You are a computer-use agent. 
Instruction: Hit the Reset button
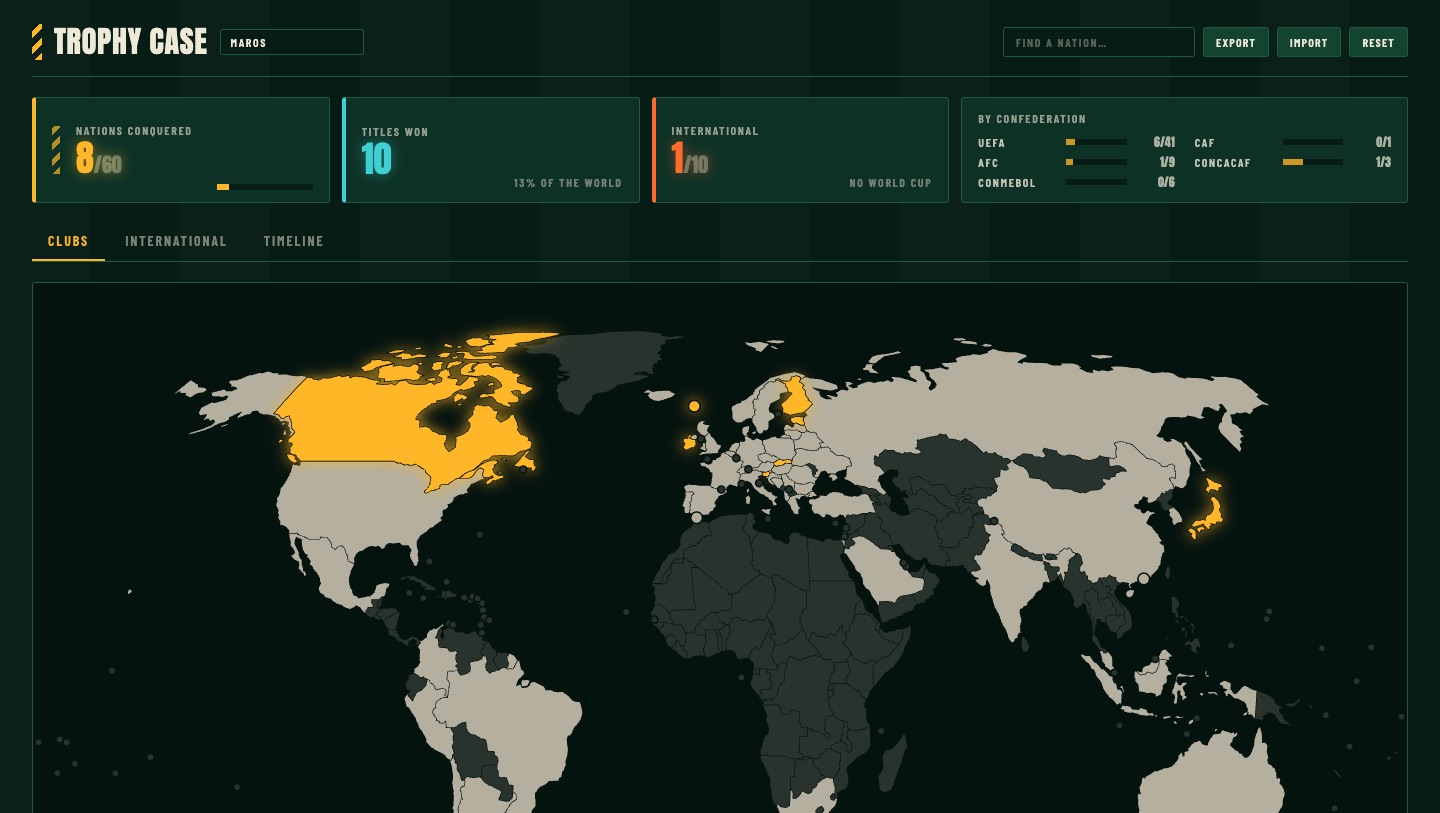click(1378, 42)
